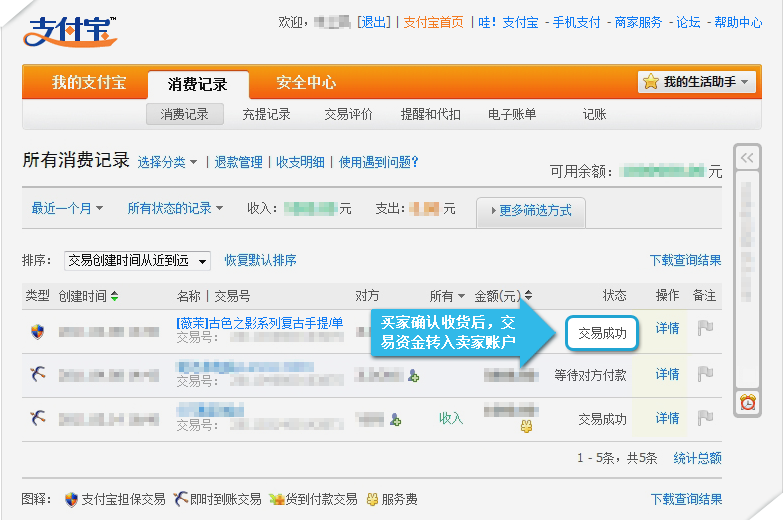Expand the 最近一个月 time range filter
Viewport: 783px width, 520px height.
(x=69, y=208)
